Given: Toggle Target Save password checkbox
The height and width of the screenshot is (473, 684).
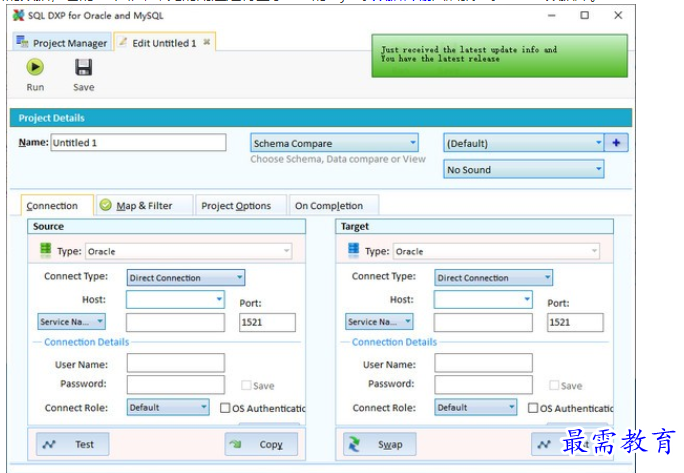Looking at the screenshot, I should click(x=554, y=385).
